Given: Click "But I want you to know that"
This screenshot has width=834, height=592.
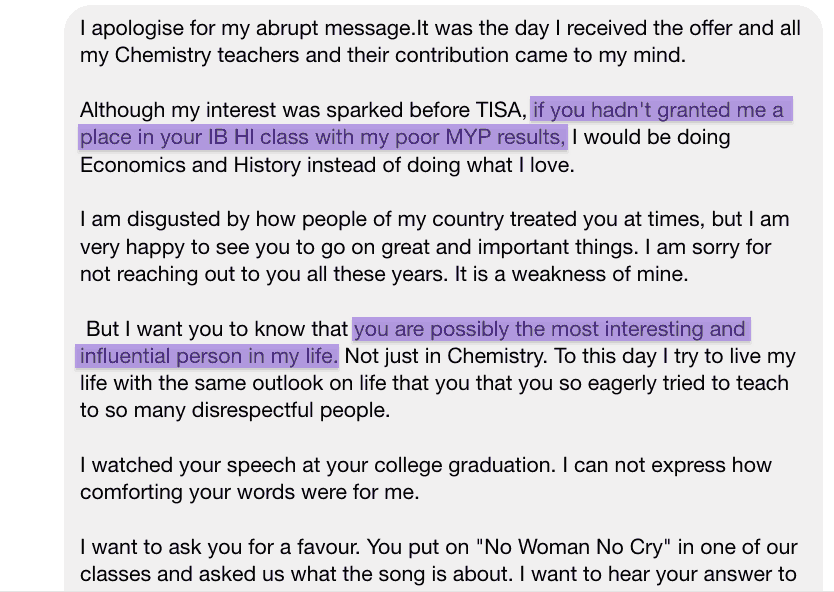Looking at the screenshot, I should pos(217,329).
